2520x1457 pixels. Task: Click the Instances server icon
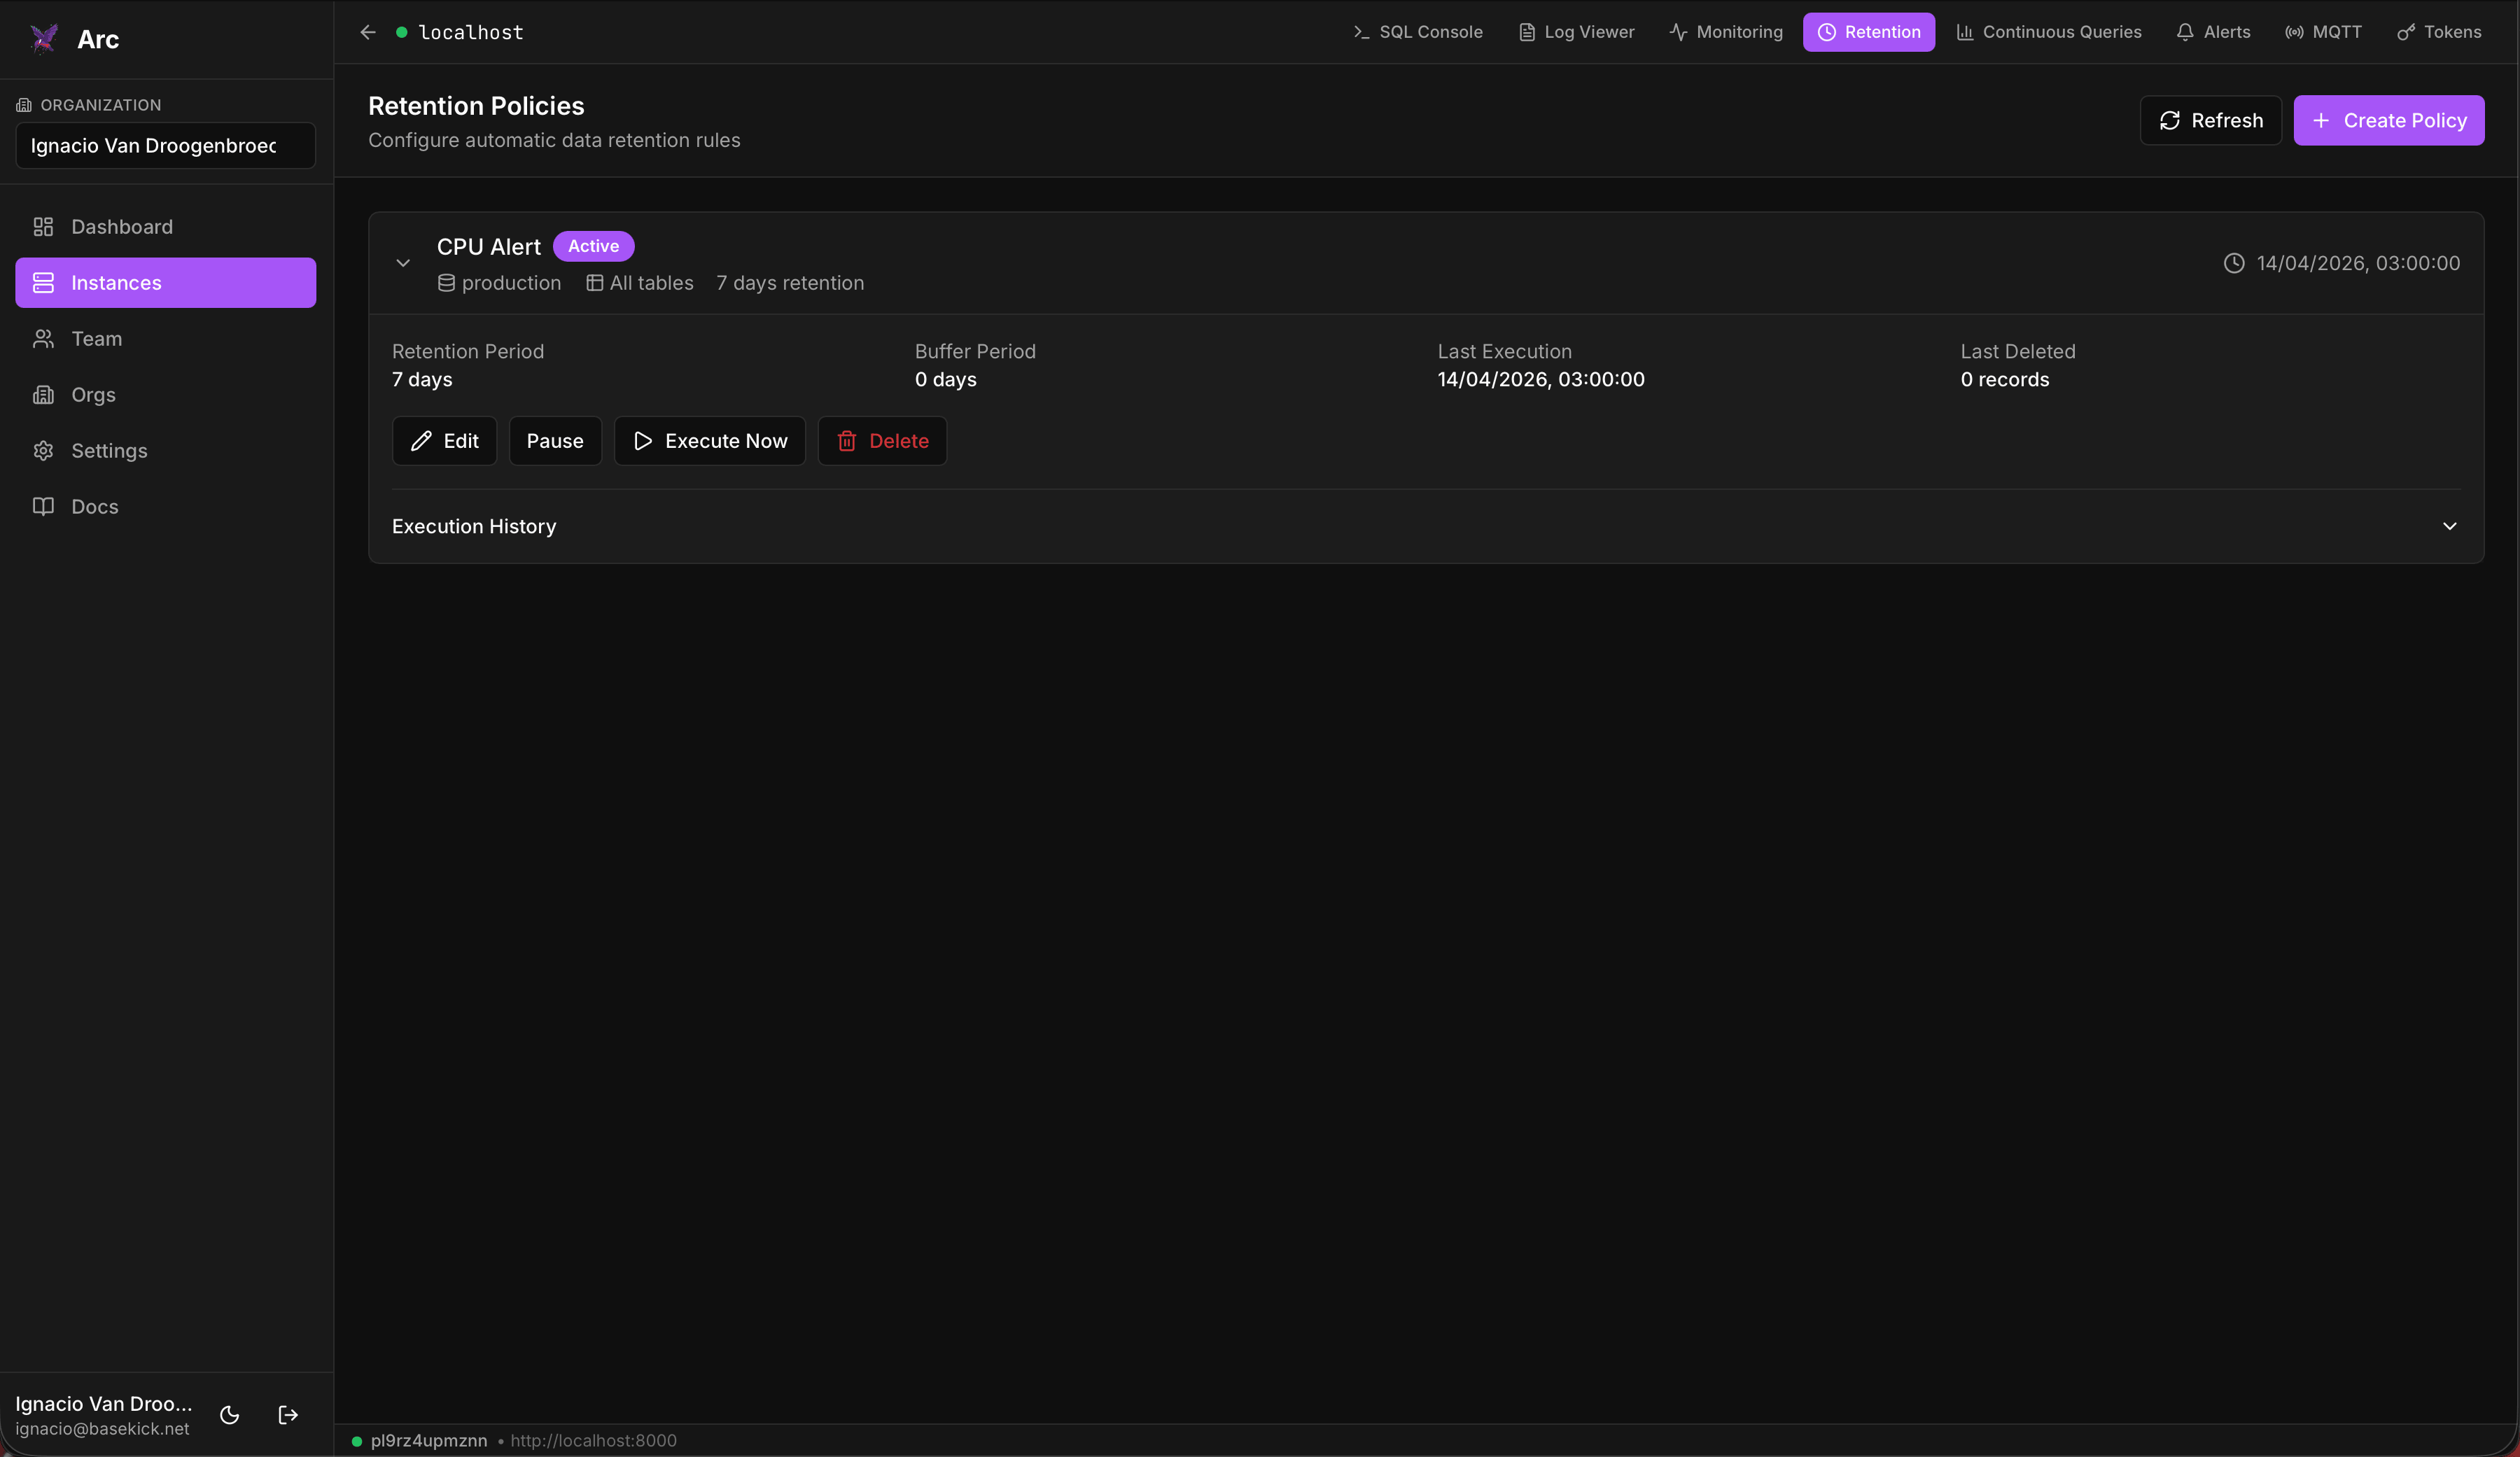[43, 283]
